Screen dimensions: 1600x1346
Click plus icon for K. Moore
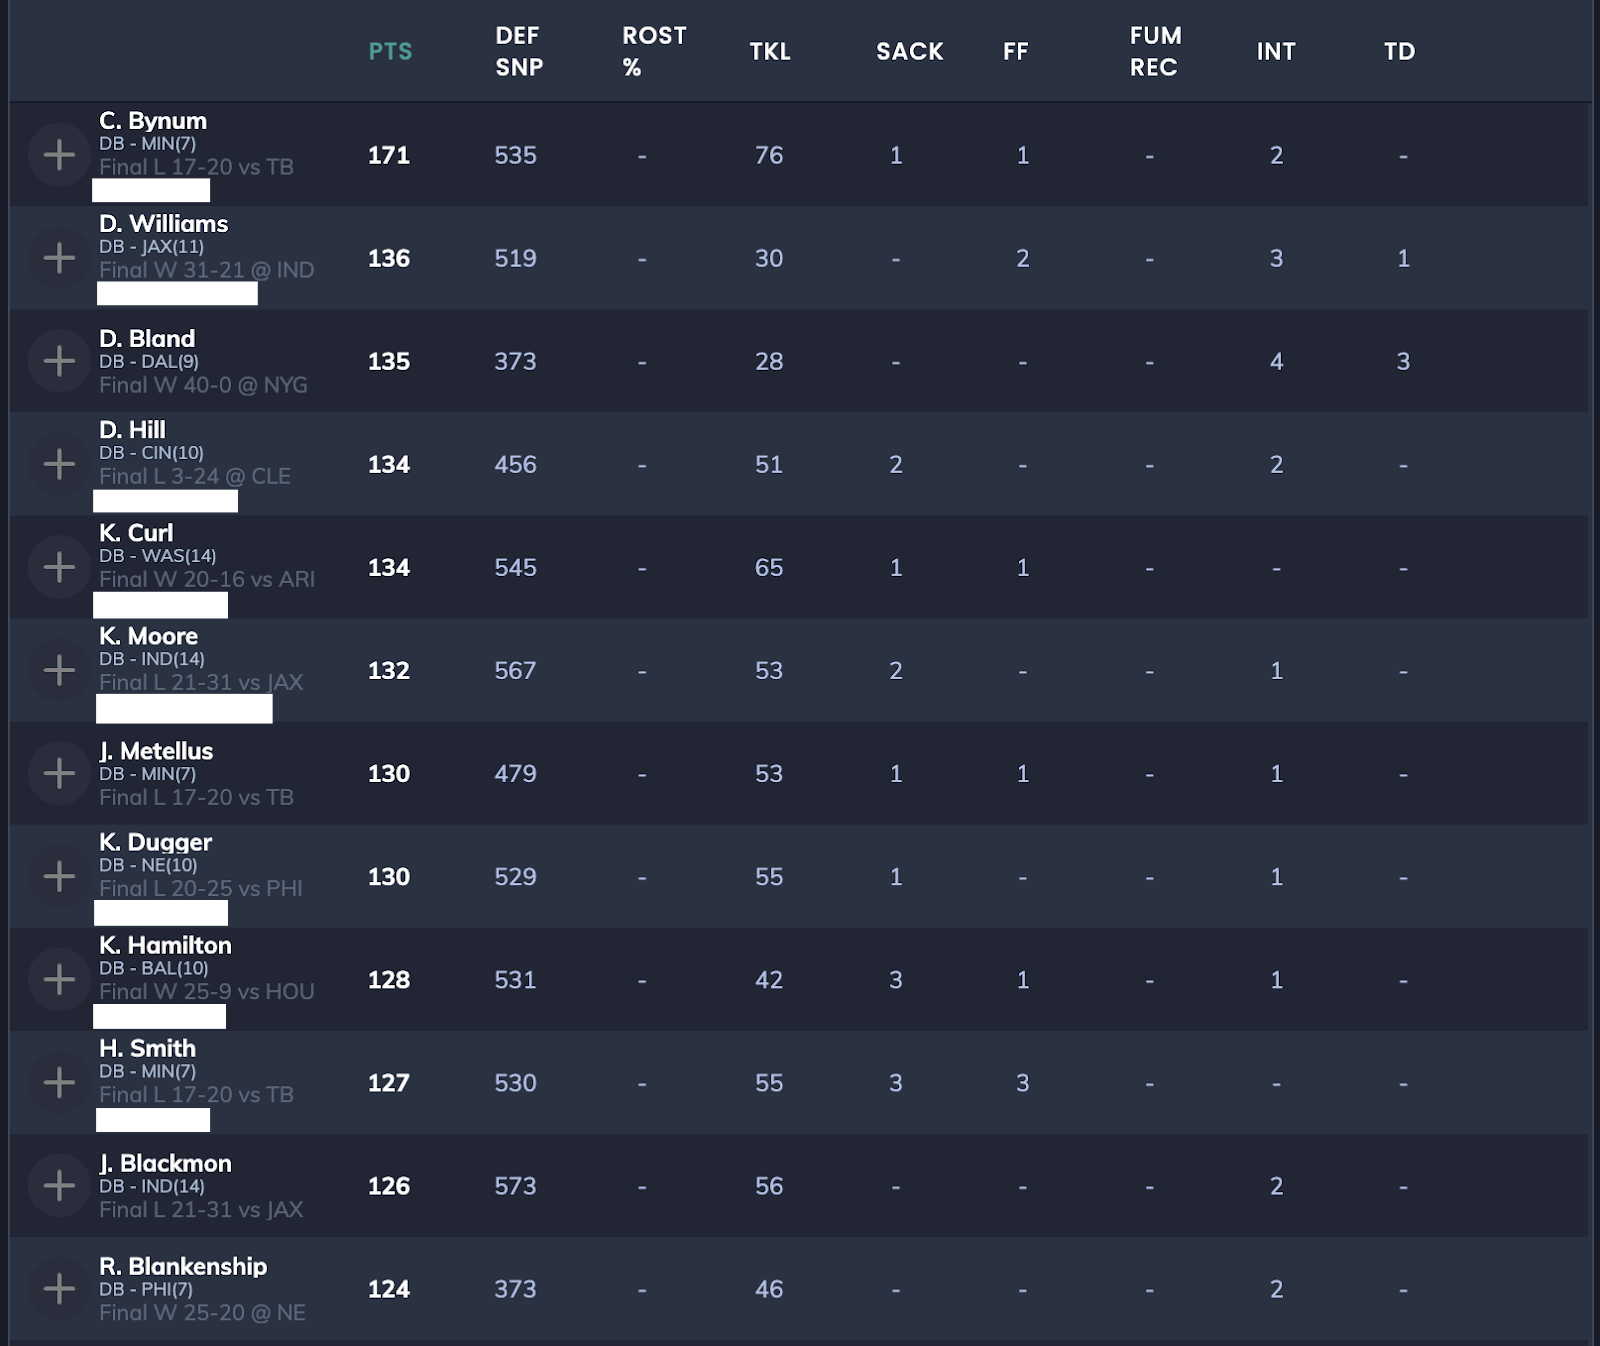[x=59, y=670]
